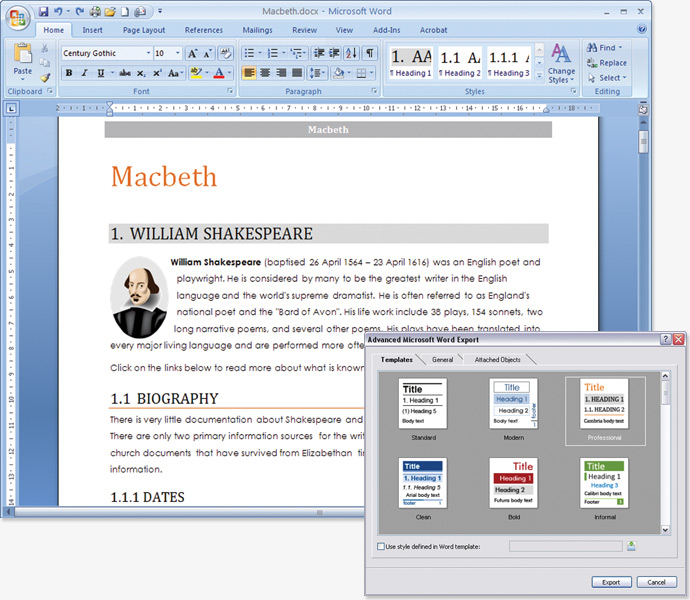
Task: Switch to Attached Objects tab
Action: pyautogui.click(x=497, y=360)
